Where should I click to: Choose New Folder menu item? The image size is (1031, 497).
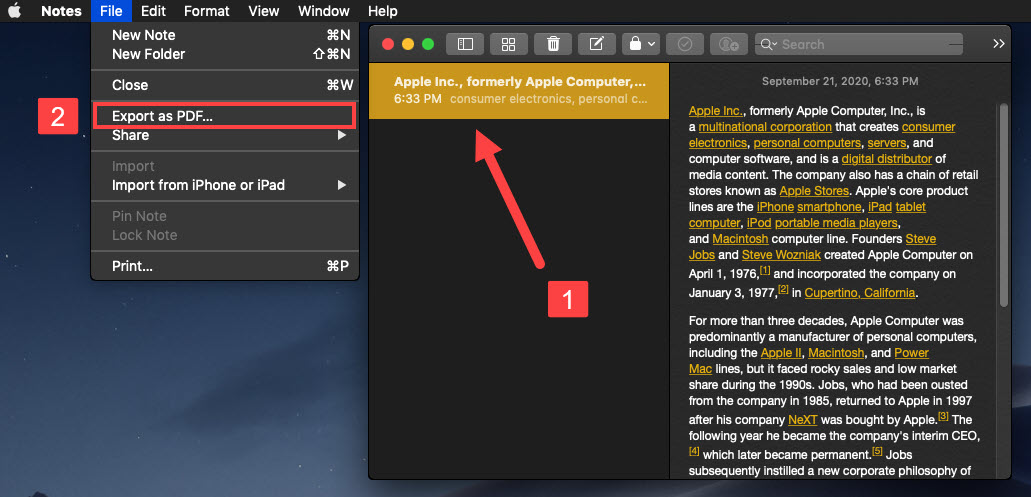click(x=226, y=54)
